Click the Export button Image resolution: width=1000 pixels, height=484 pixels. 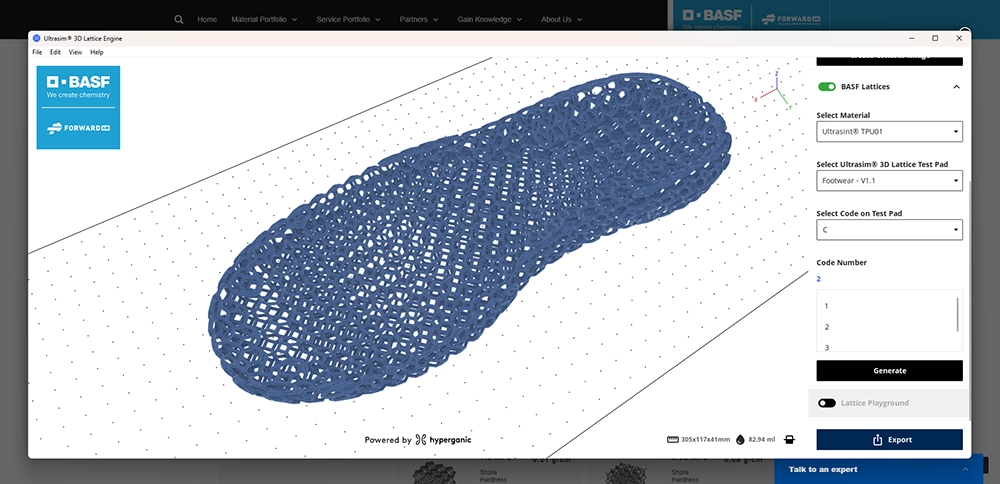tap(889, 439)
